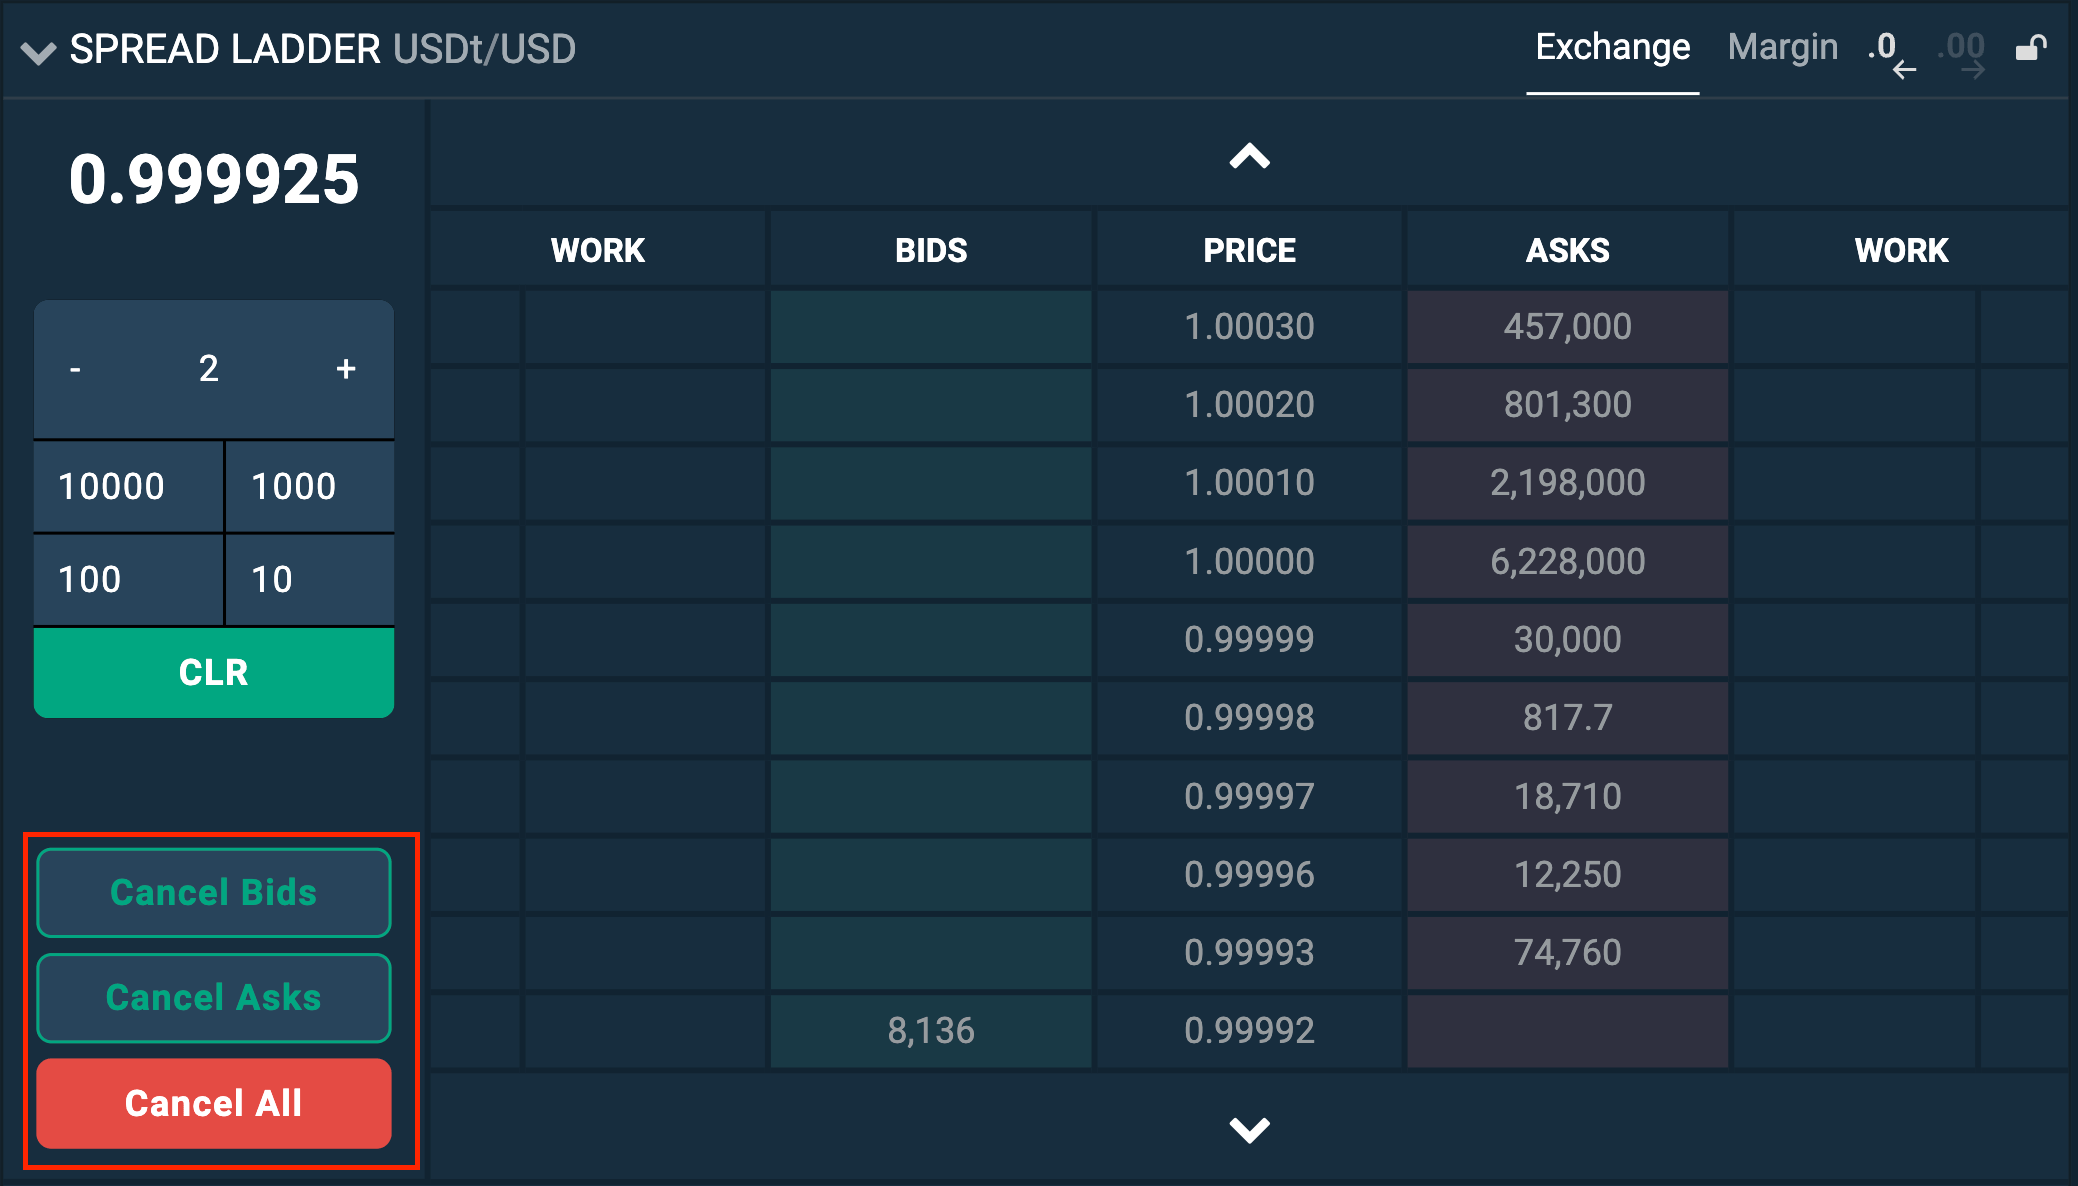Click the Cancel Bids button
The height and width of the screenshot is (1186, 2078).
pos(213,892)
